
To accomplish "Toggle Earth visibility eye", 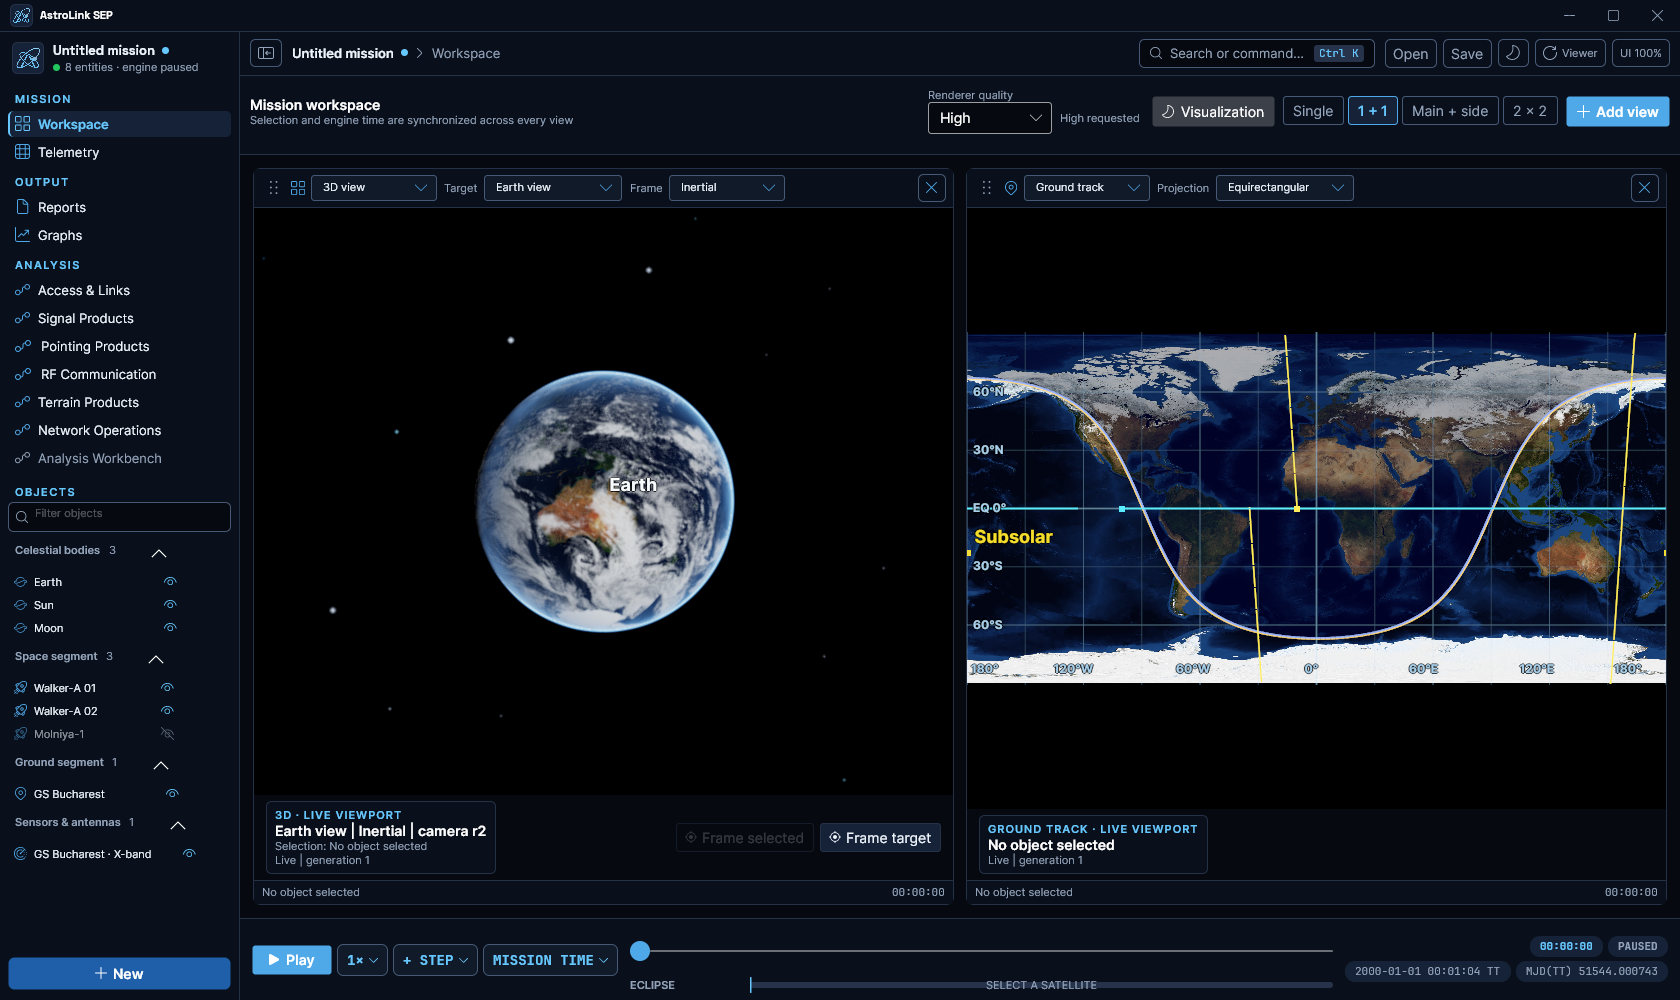I will pyautogui.click(x=170, y=581).
